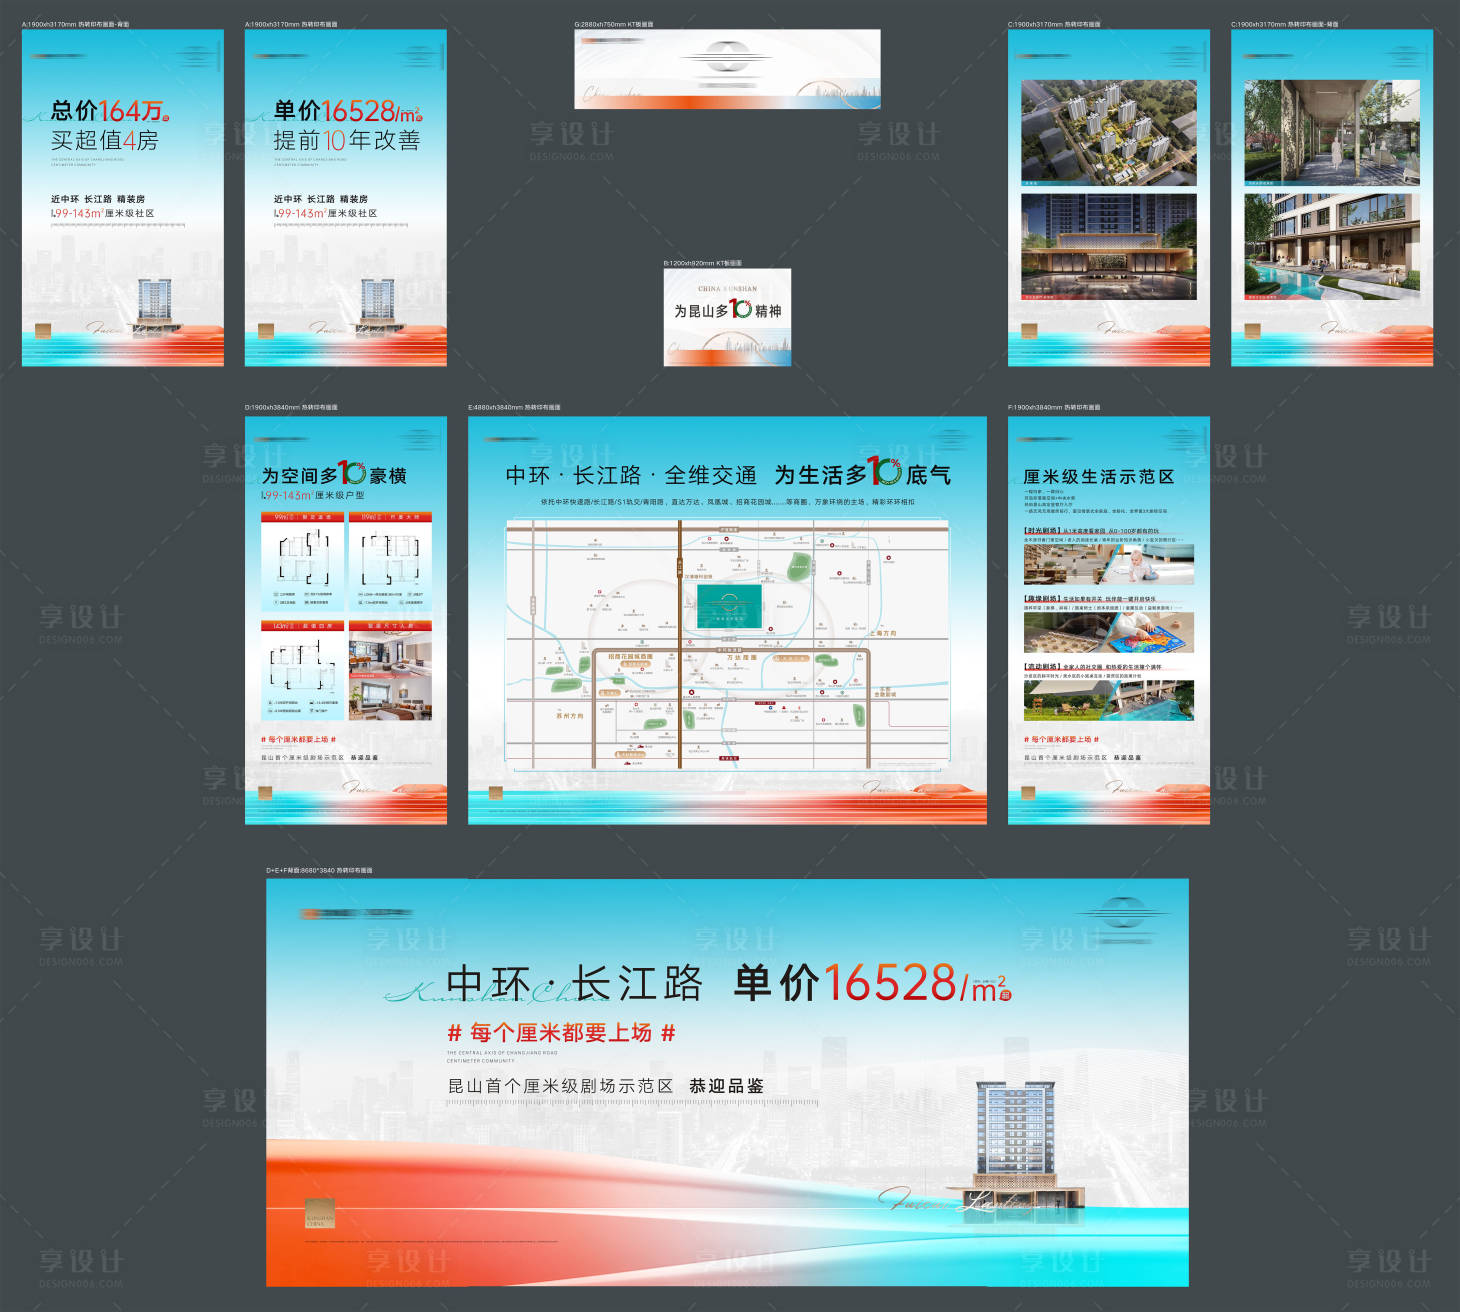Image resolution: width=1460 pixels, height=1312 pixels.
Task: Click the building illustration on the bottom wide banner
Action: [1014, 1145]
